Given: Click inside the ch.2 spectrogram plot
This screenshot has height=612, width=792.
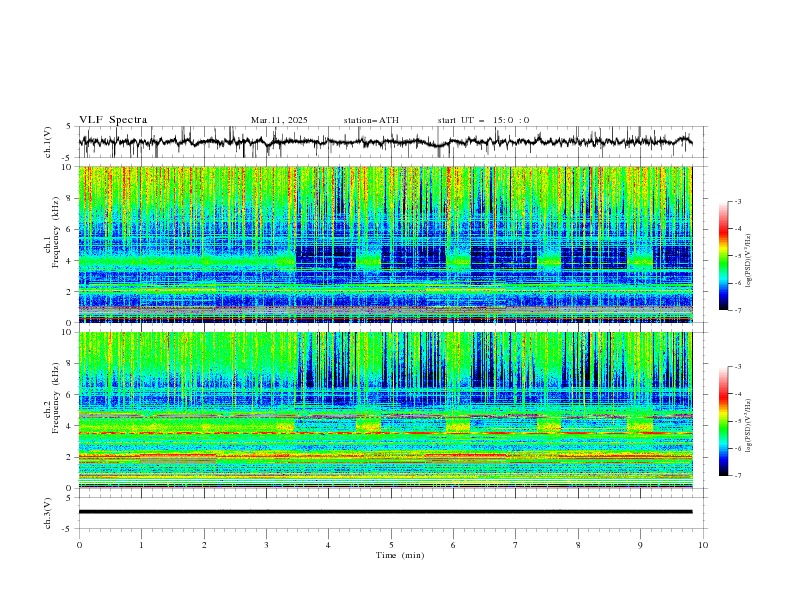Looking at the screenshot, I should click(x=385, y=410).
